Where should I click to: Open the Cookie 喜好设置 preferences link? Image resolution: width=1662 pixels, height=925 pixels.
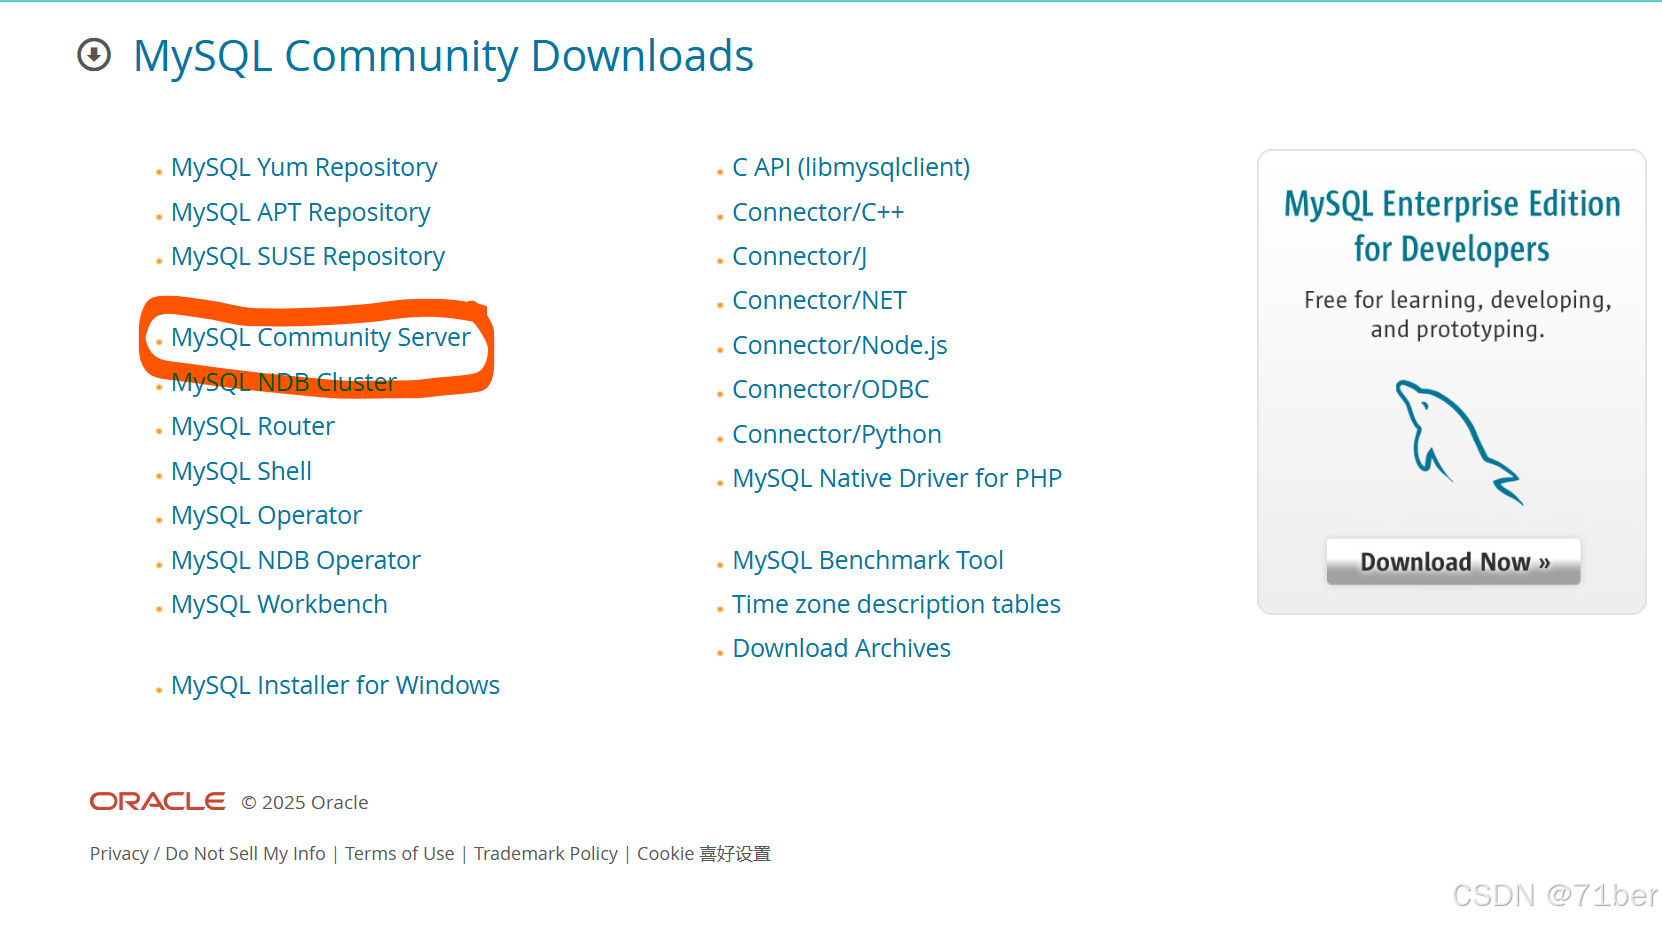click(704, 853)
